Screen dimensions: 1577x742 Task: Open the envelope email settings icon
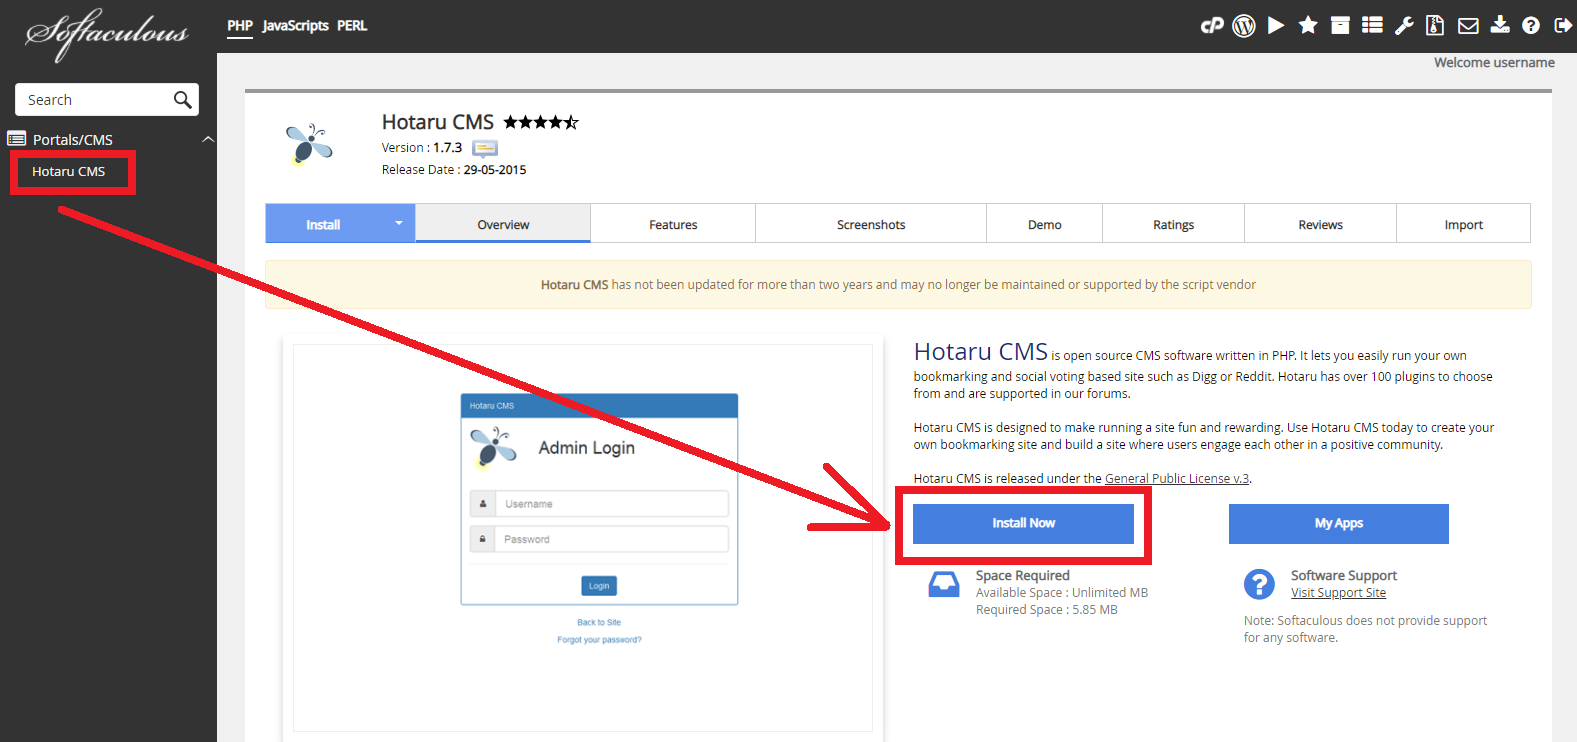[1468, 26]
